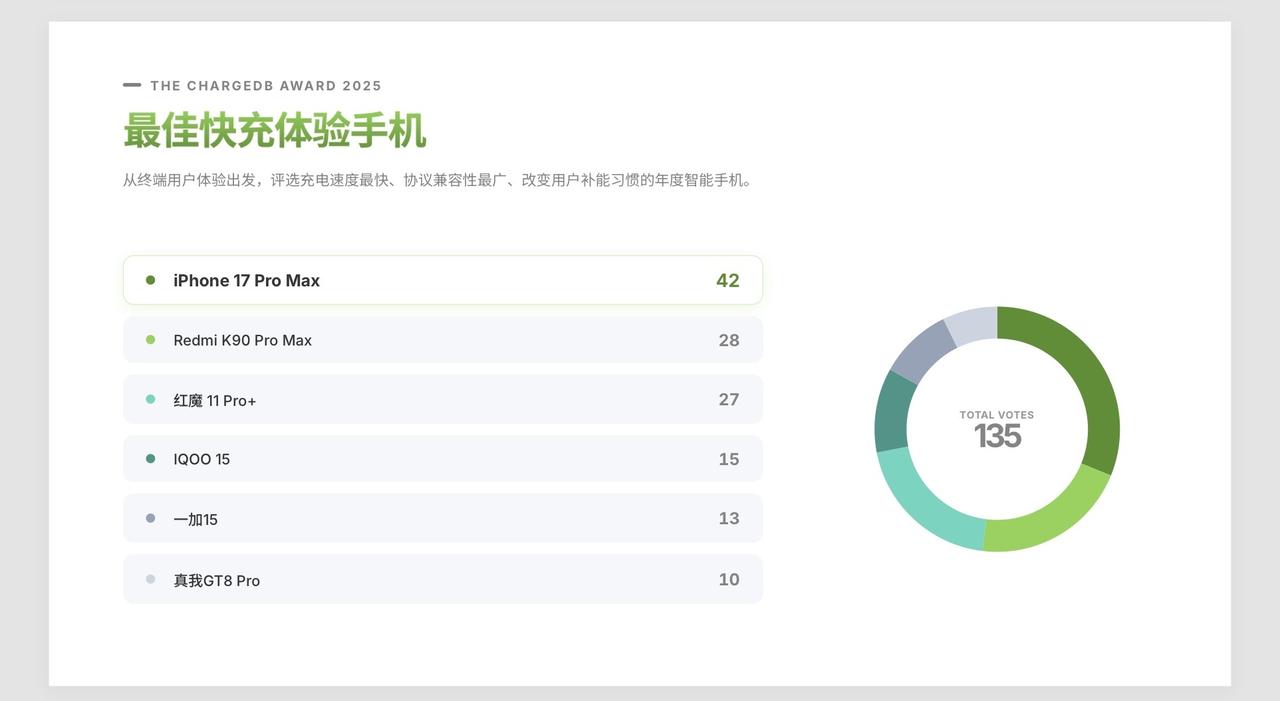Image resolution: width=1280 pixels, height=701 pixels.
Task: Select the 红魔 11 Pro+ row
Action: 443,399
